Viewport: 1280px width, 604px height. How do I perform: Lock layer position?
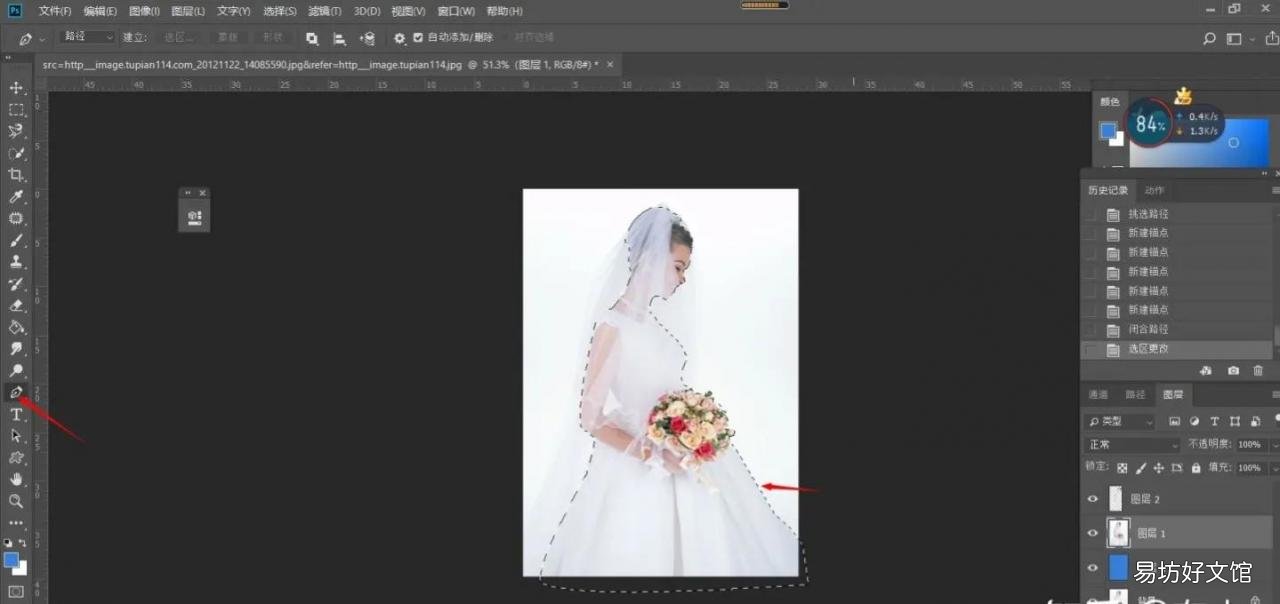(1159, 467)
